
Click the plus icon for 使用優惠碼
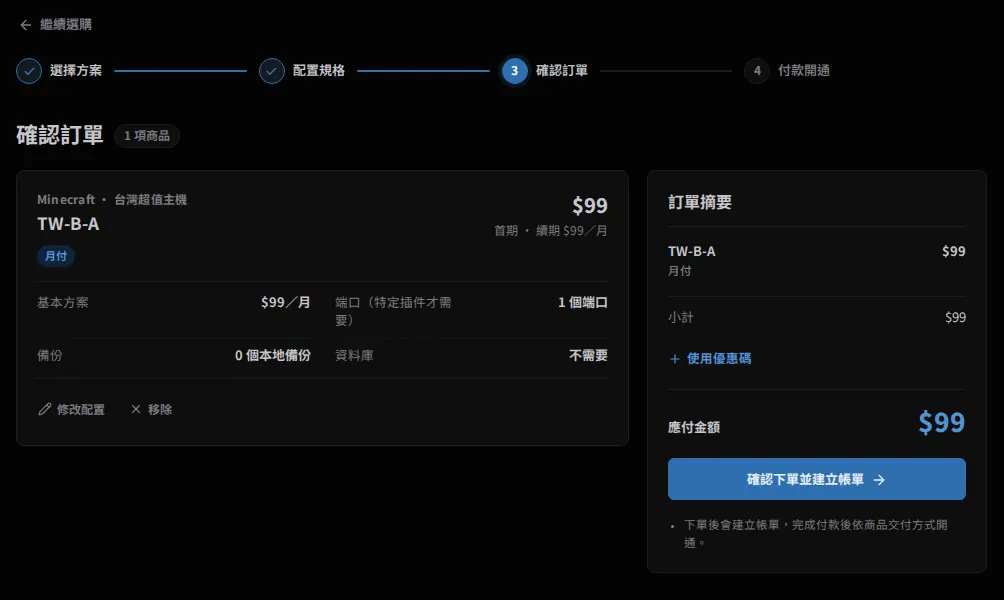[674, 359]
